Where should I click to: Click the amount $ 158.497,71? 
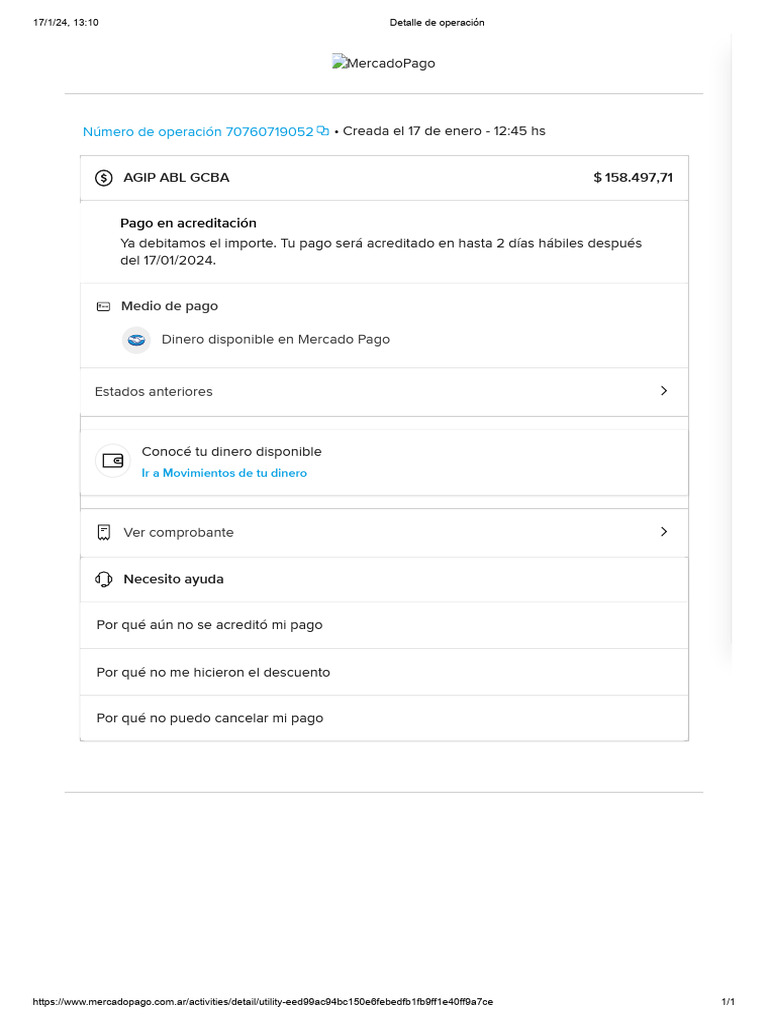(633, 178)
